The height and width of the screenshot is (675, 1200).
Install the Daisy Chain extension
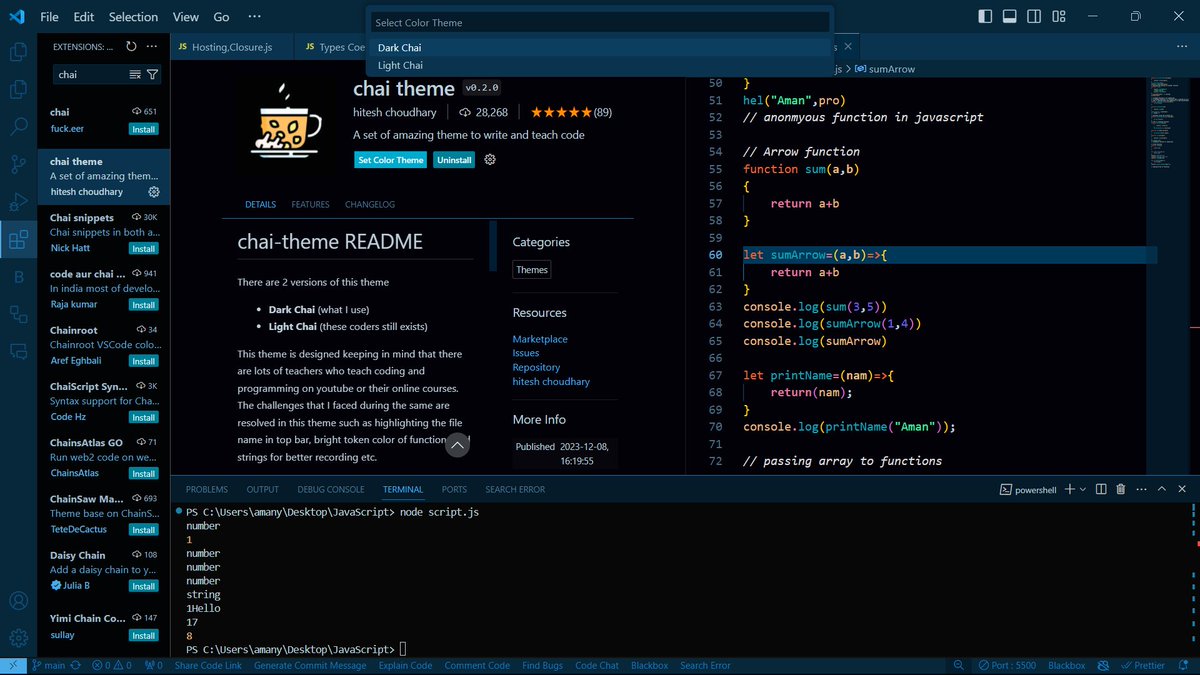(x=144, y=586)
